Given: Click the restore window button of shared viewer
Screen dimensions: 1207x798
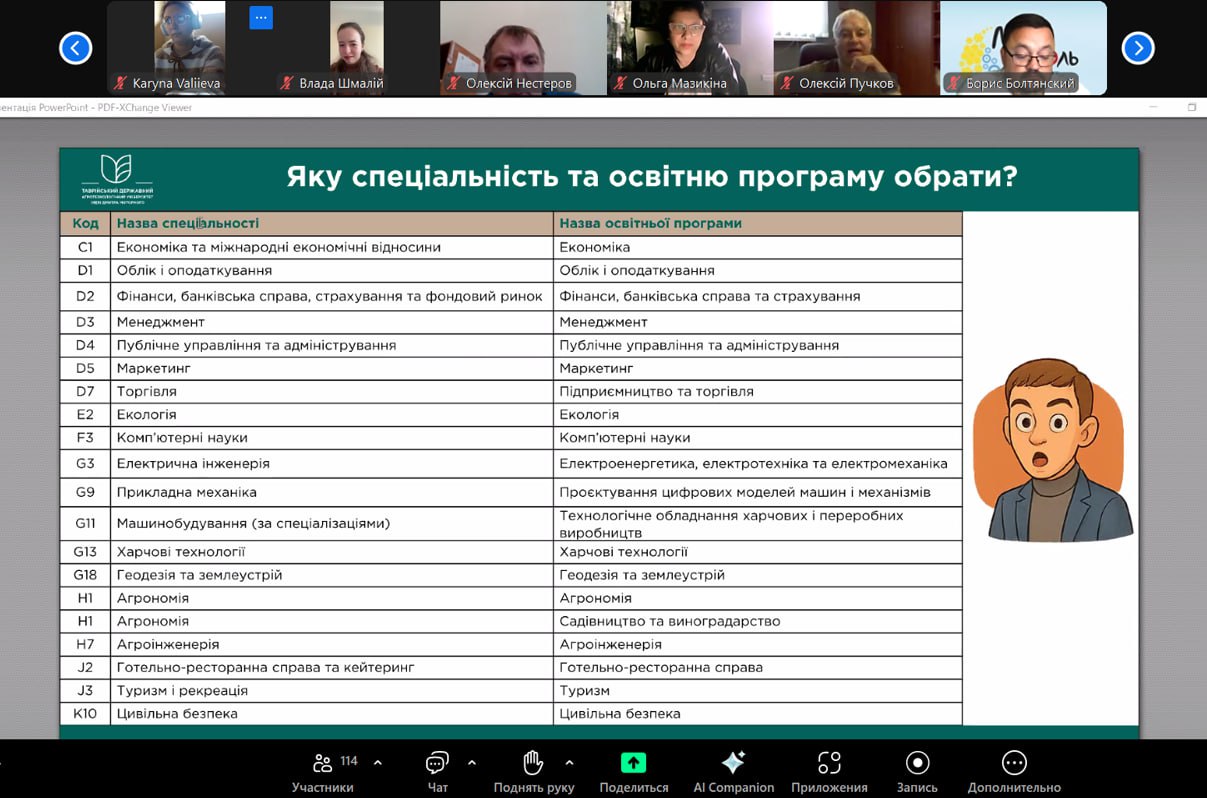Looking at the screenshot, I should [1192, 107].
